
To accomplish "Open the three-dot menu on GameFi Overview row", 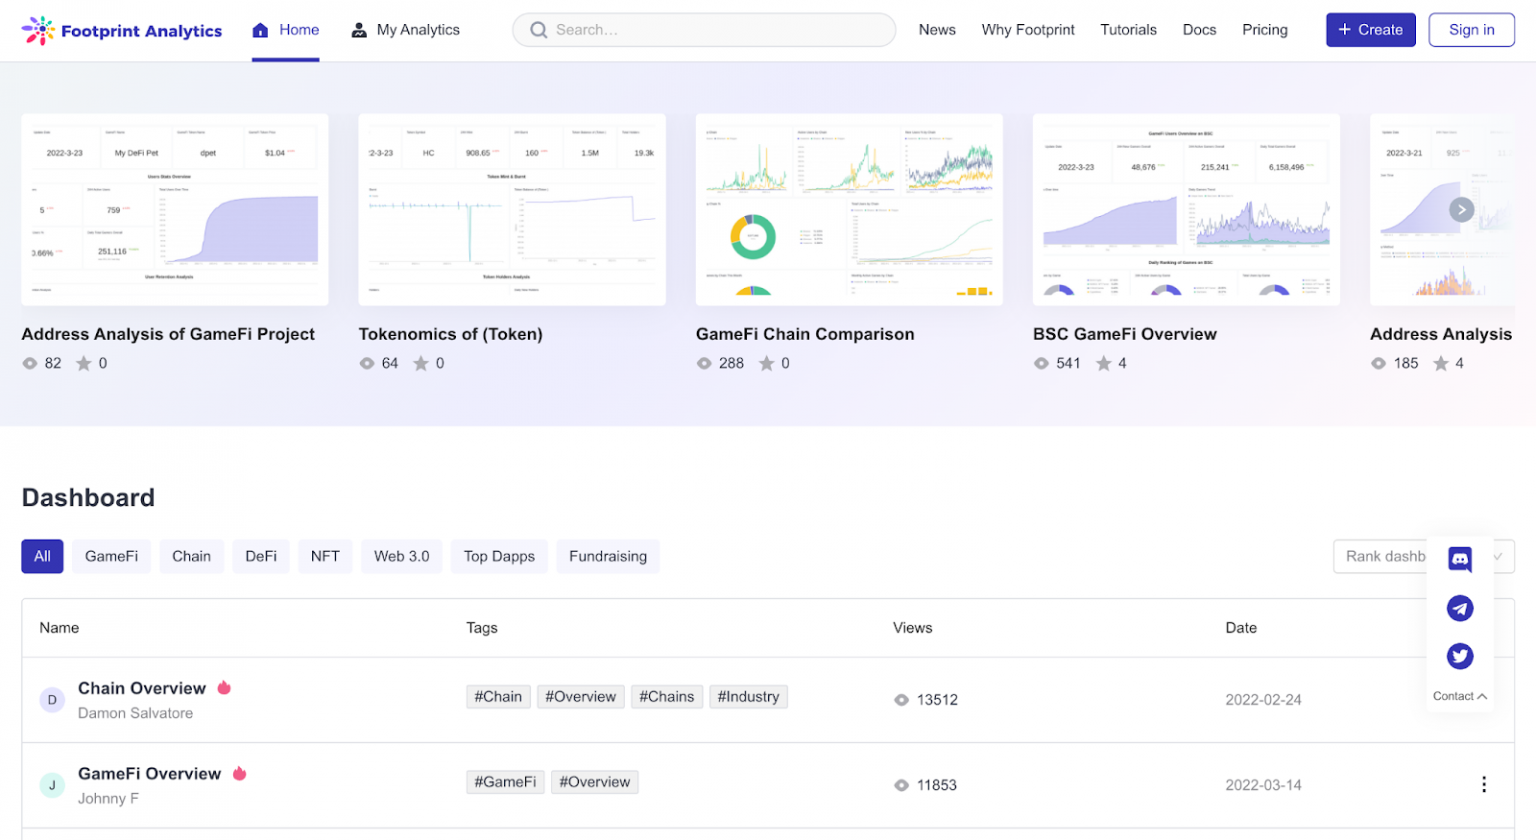I will coord(1484,784).
